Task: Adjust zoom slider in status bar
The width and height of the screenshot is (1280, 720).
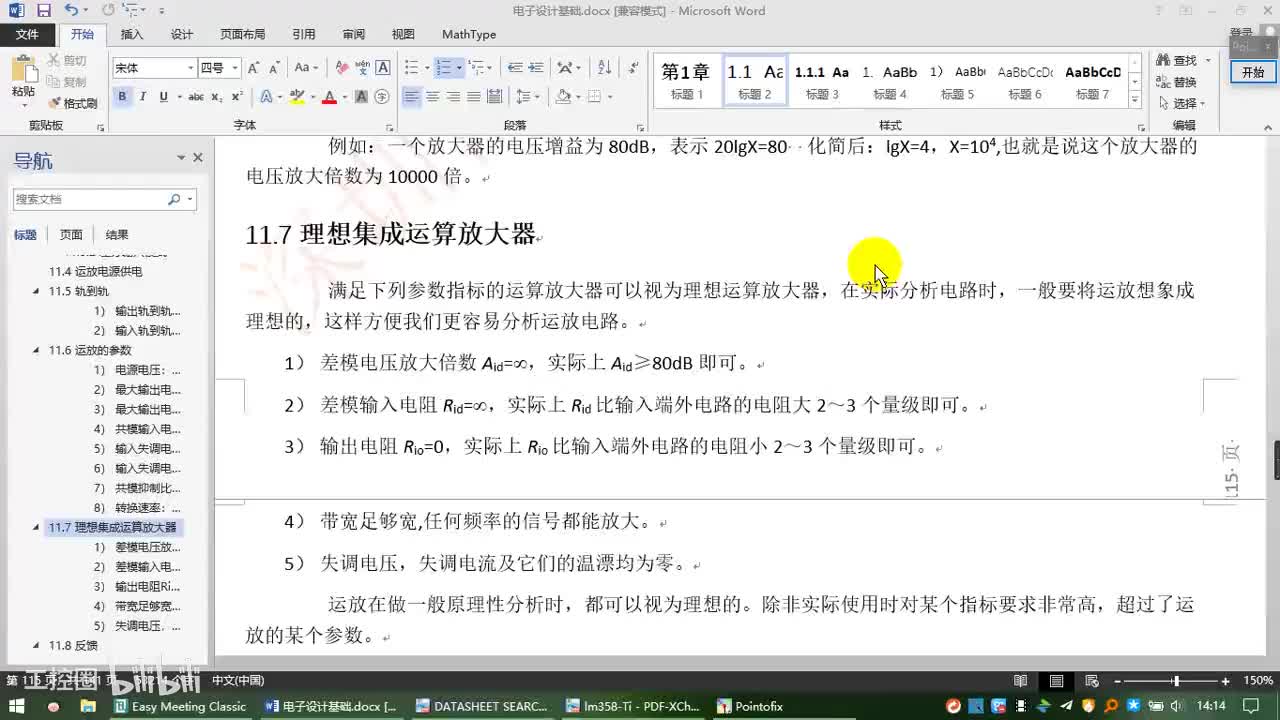Action: point(1176,681)
